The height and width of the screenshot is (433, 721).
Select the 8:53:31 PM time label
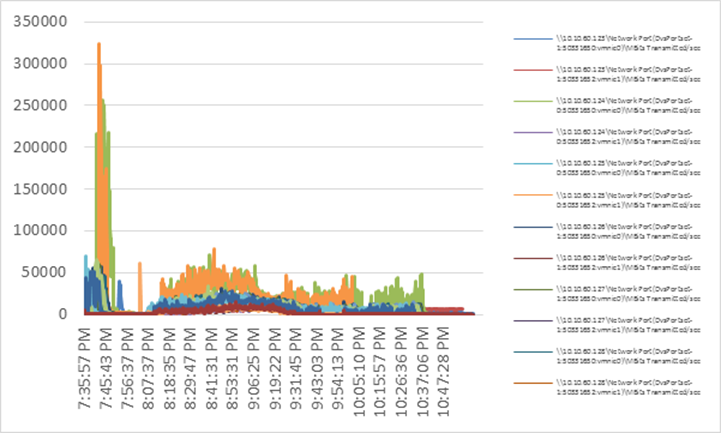pyautogui.click(x=233, y=368)
